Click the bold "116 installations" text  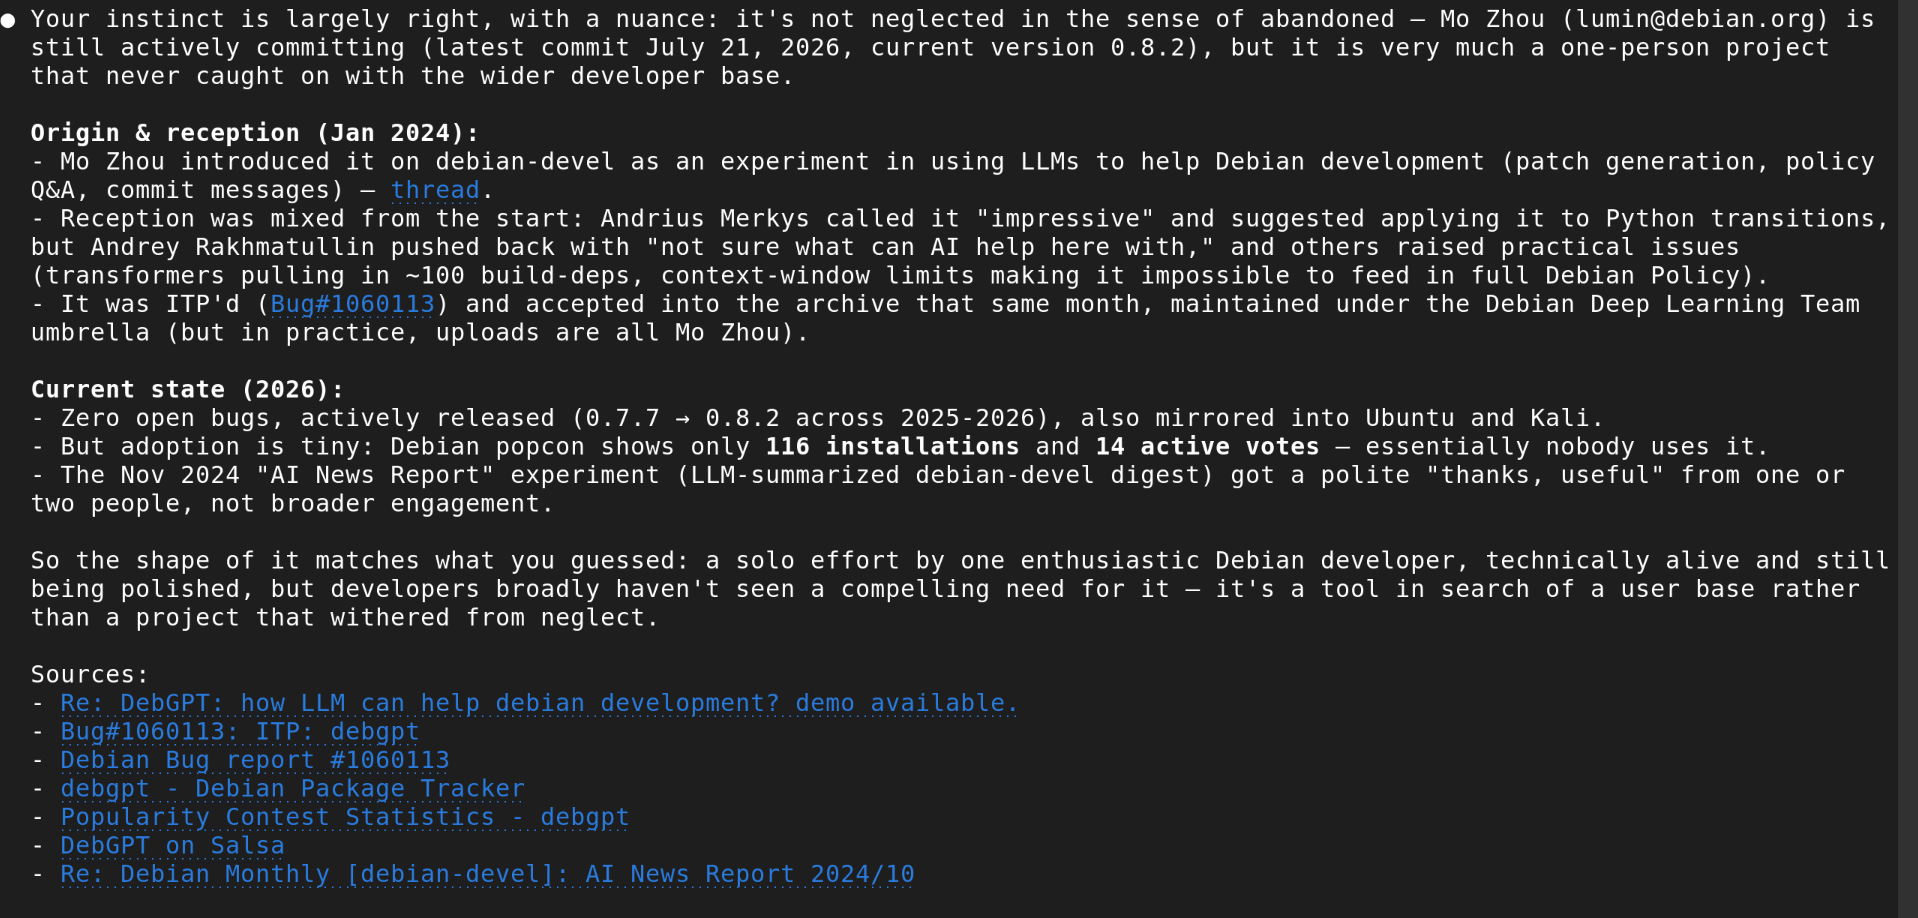tap(892, 447)
